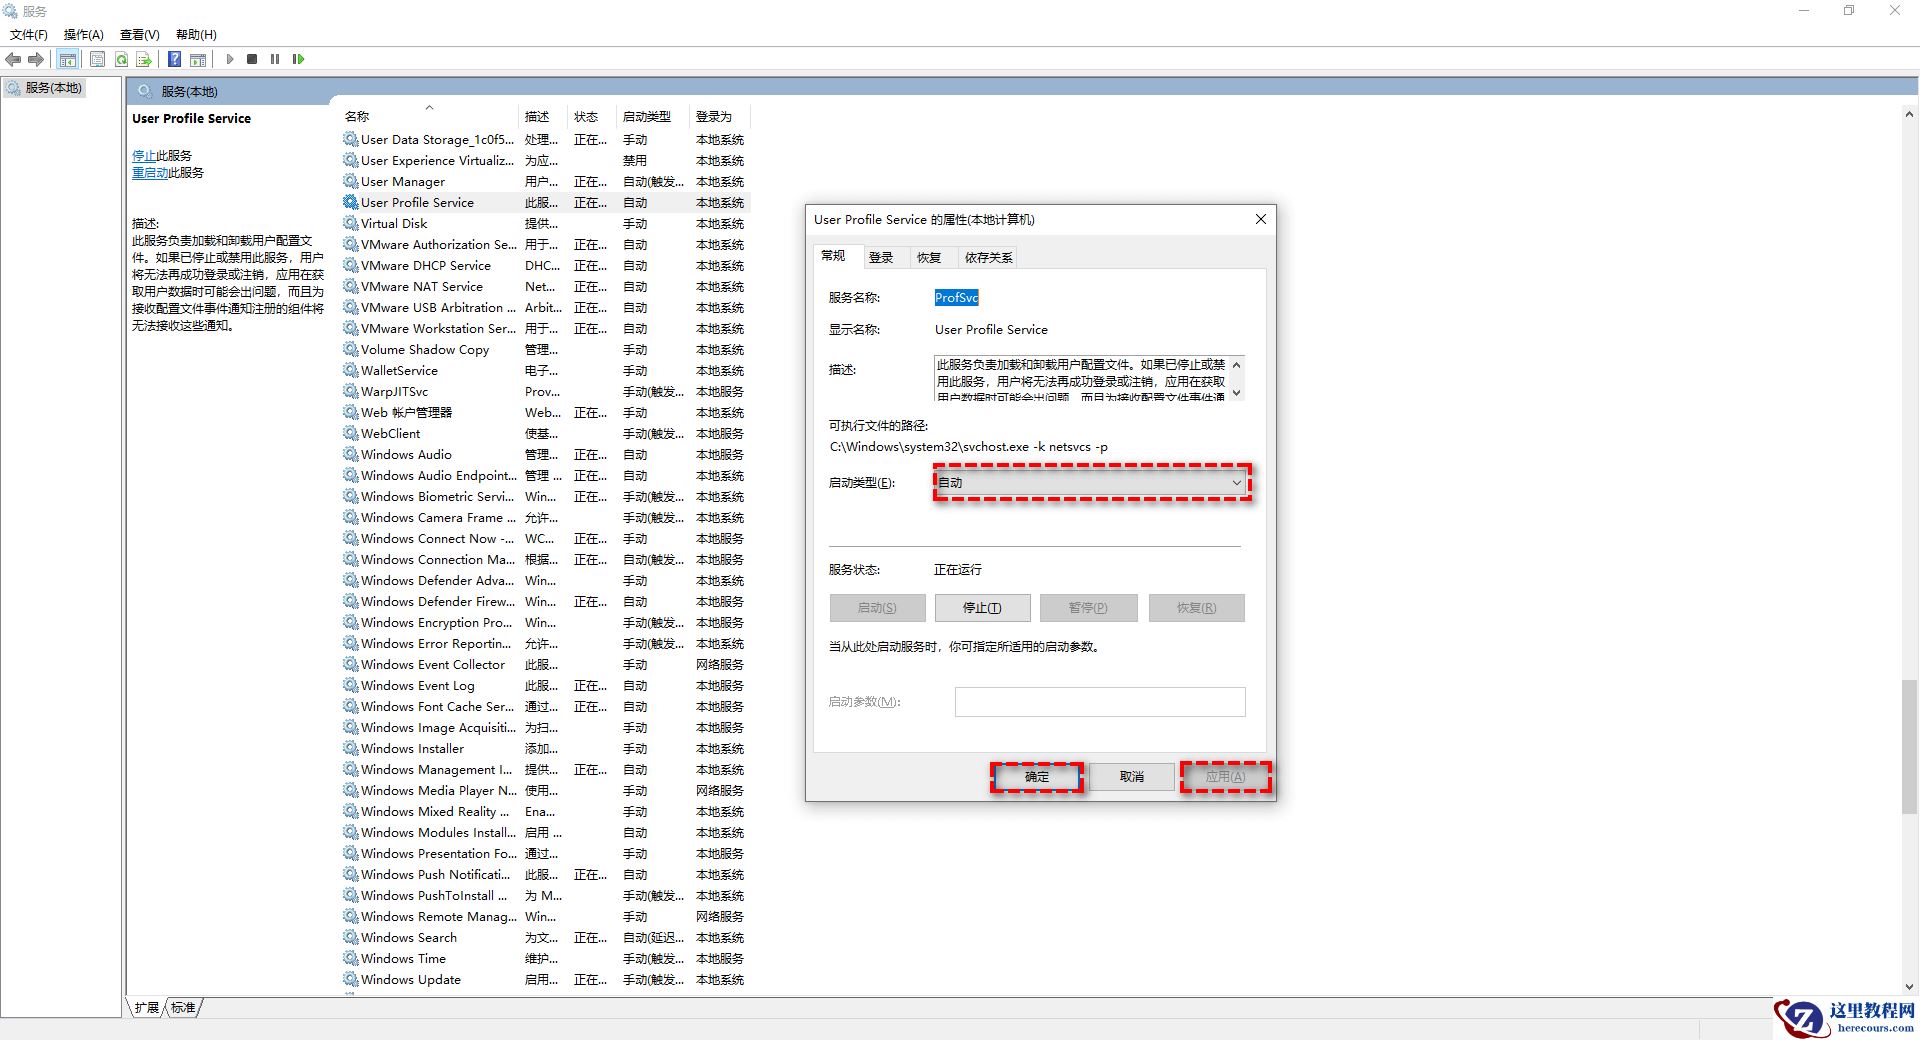Click the gear icon beside Windows Audio
1920x1040 pixels.
350,454
